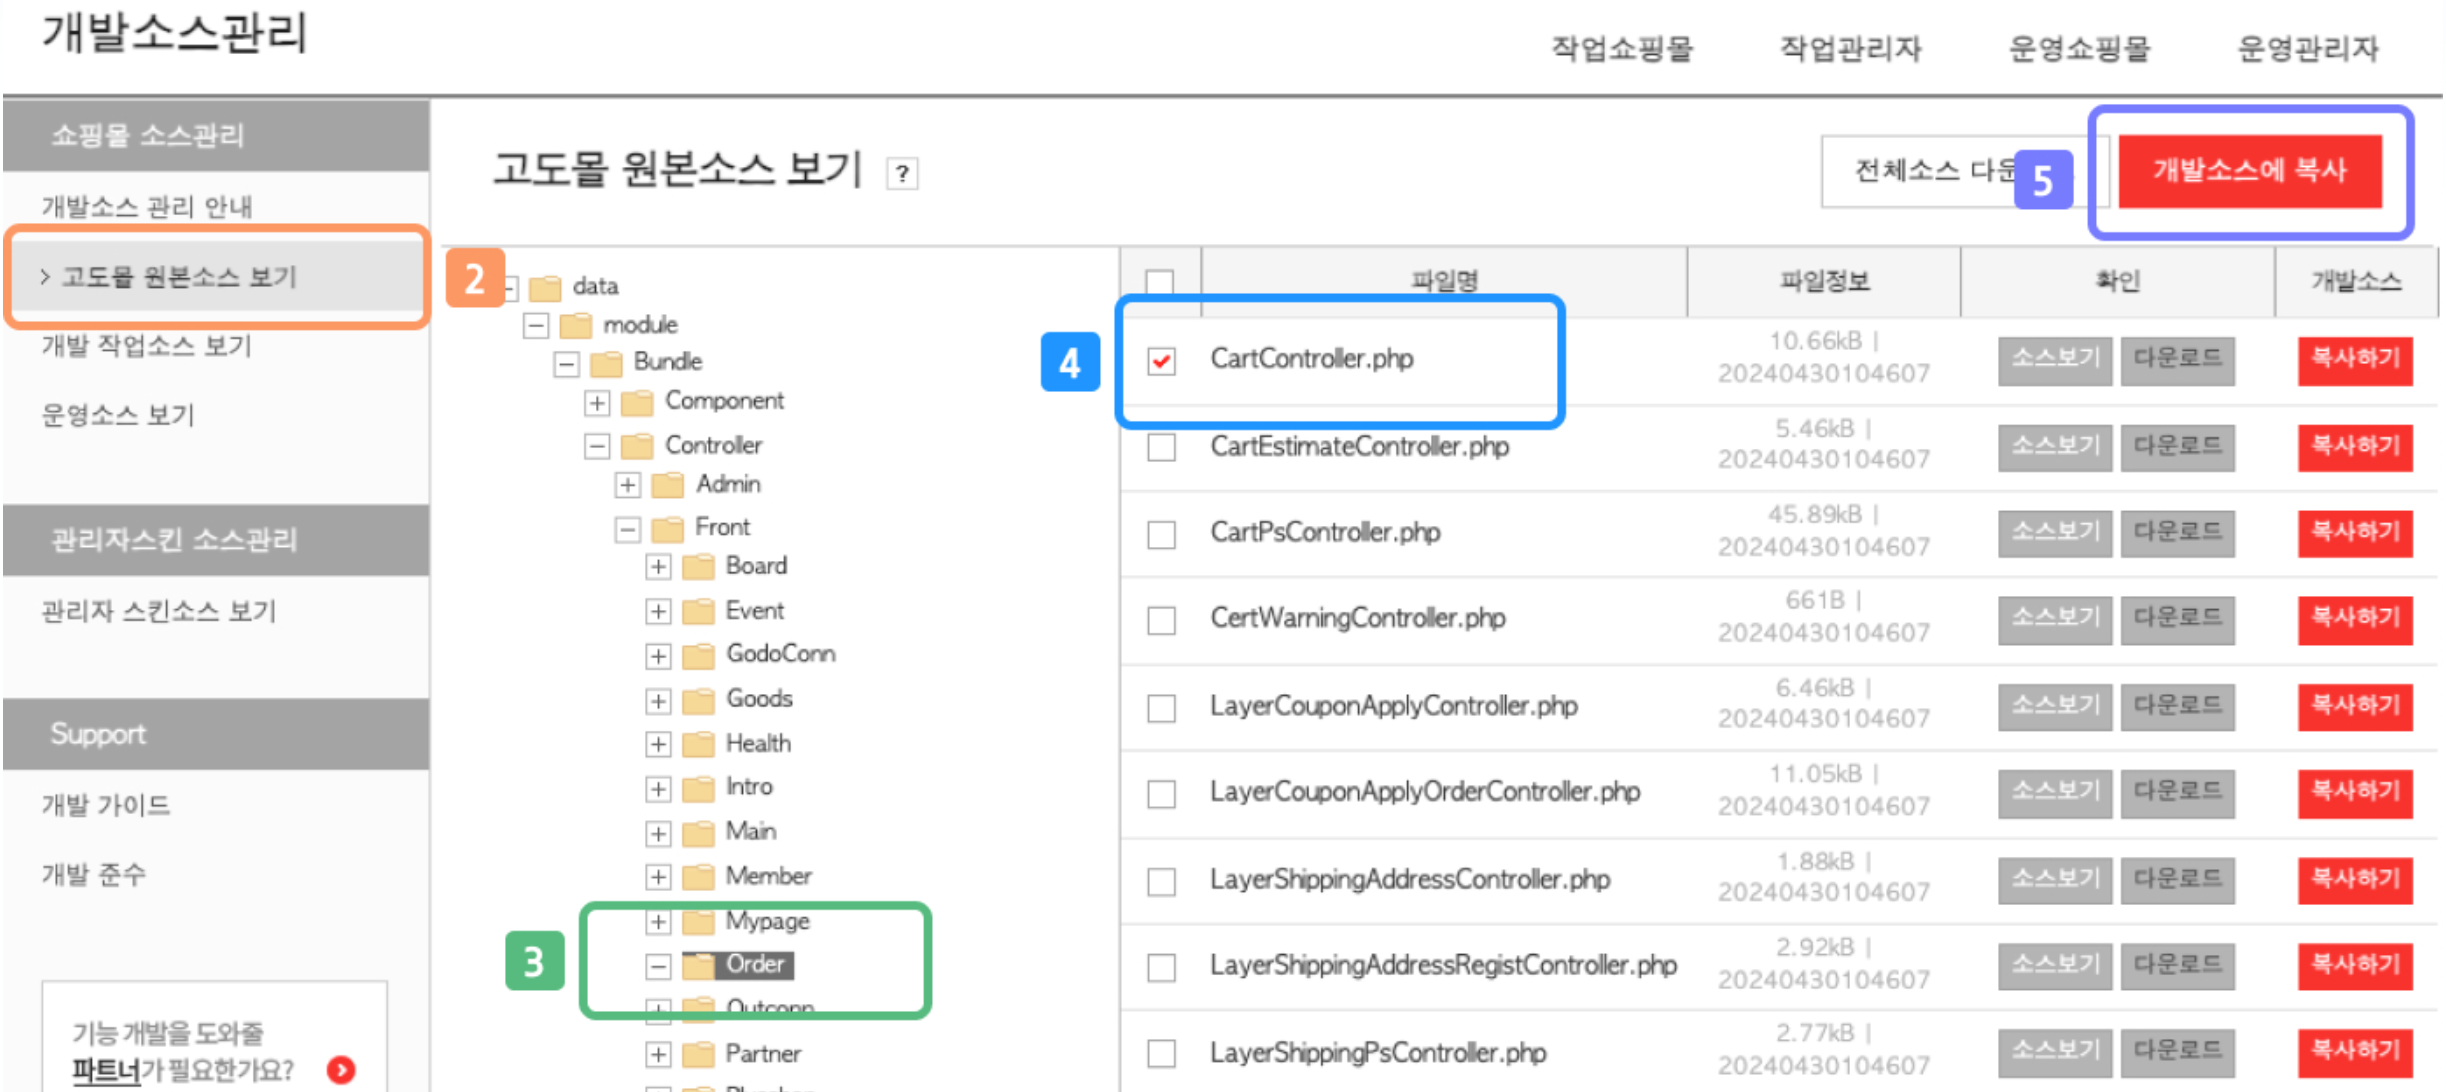Click the red arrow partner icon
Screen dimensions: 2446x1092
341,1069
